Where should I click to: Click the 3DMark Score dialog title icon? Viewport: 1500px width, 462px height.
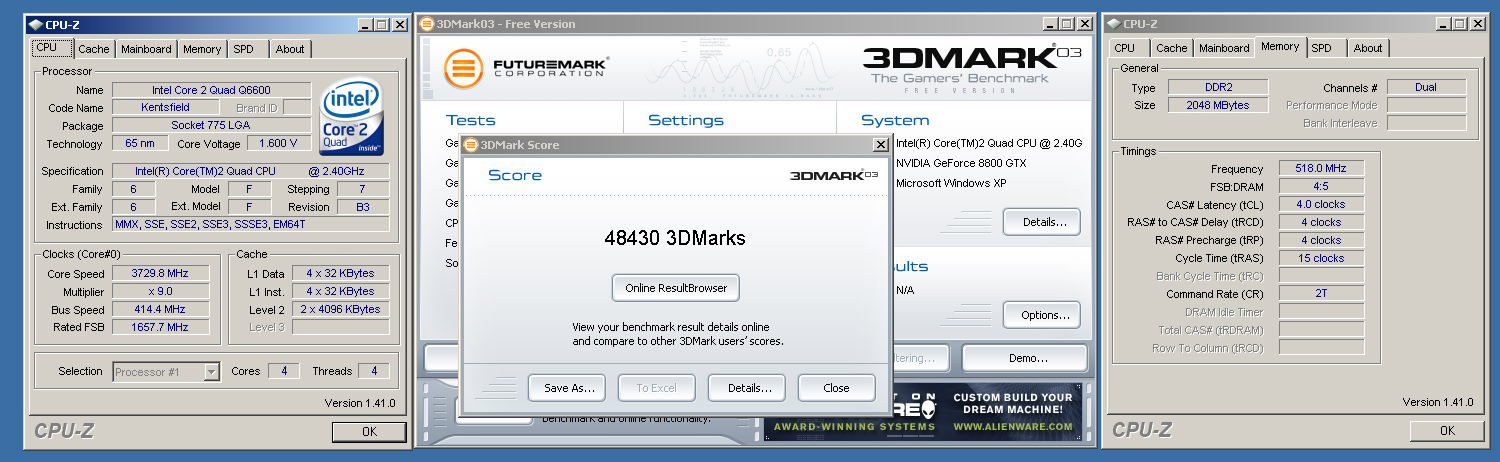point(471,145)
